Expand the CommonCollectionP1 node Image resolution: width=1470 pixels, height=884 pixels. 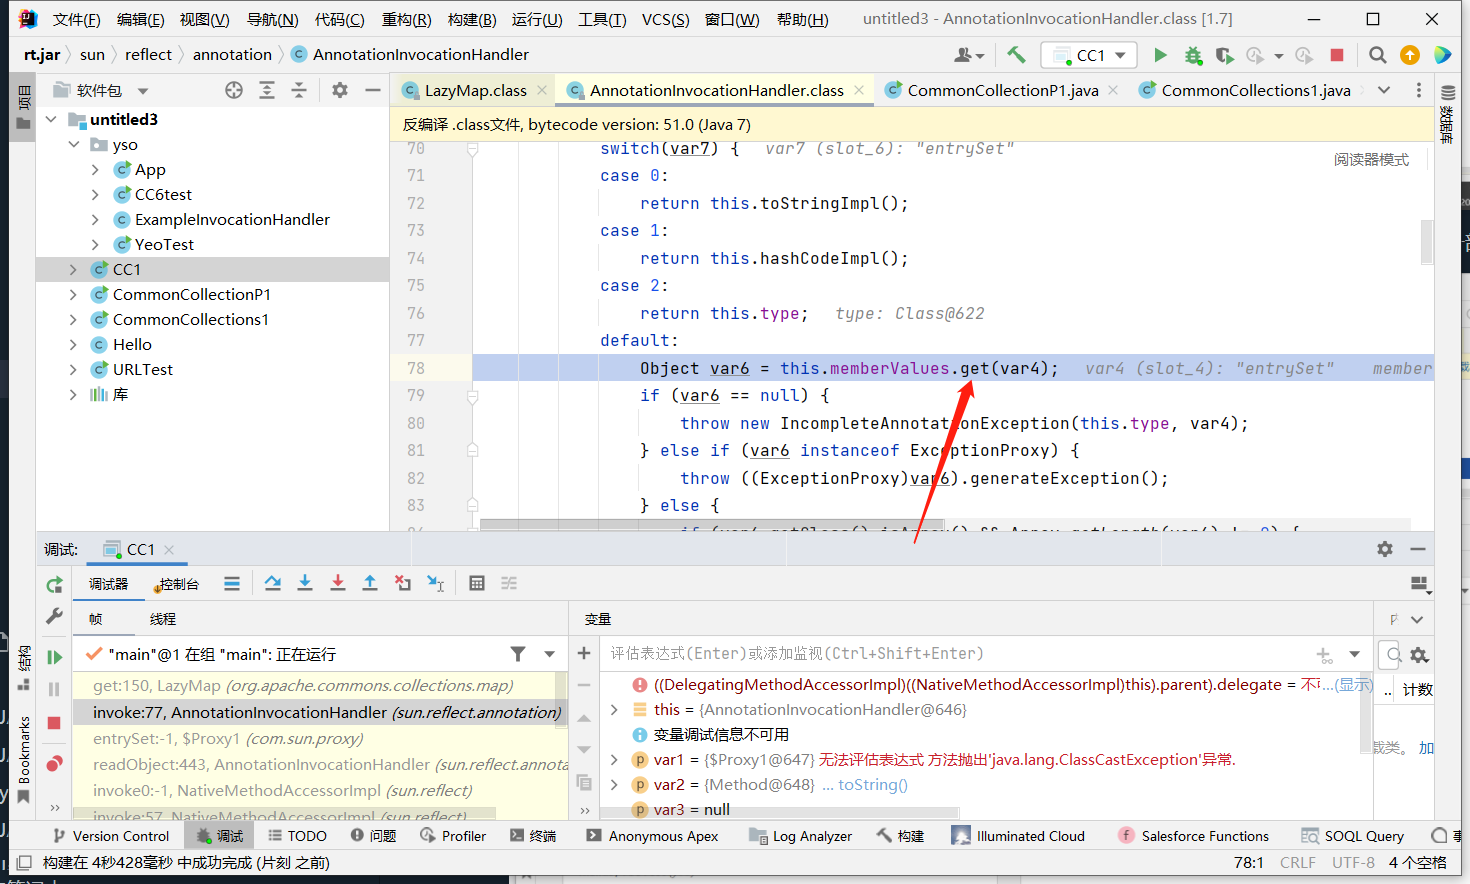(73, 295)
